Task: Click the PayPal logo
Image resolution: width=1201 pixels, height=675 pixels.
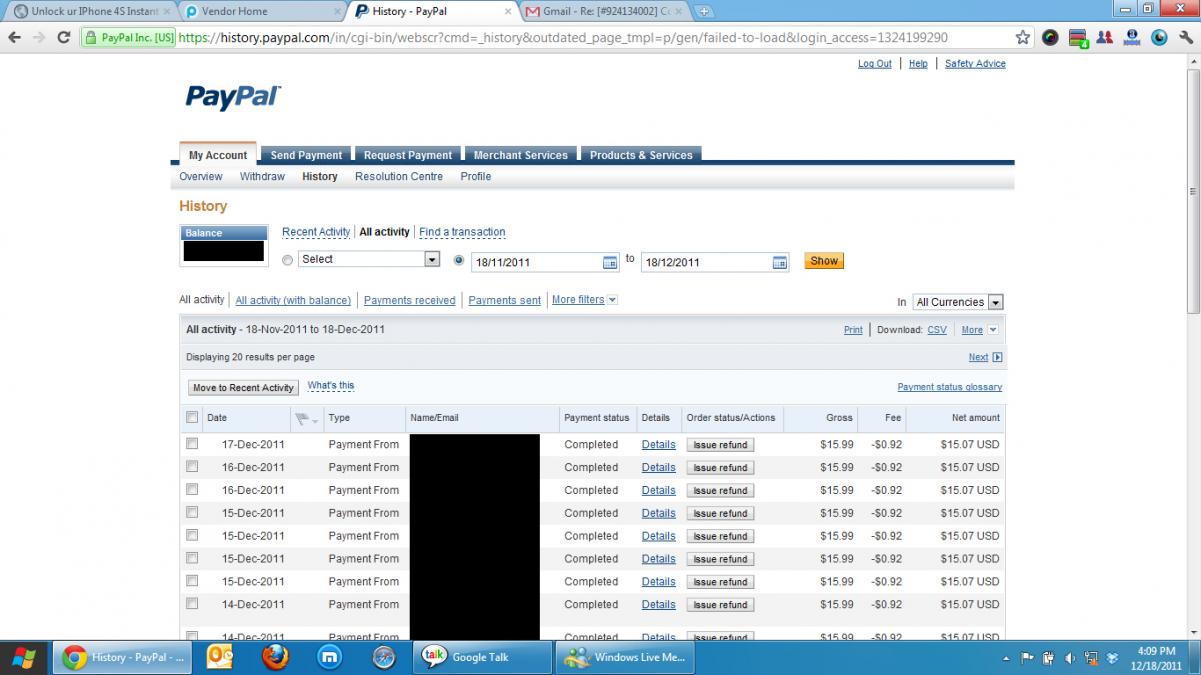Action: pos(233,97)
